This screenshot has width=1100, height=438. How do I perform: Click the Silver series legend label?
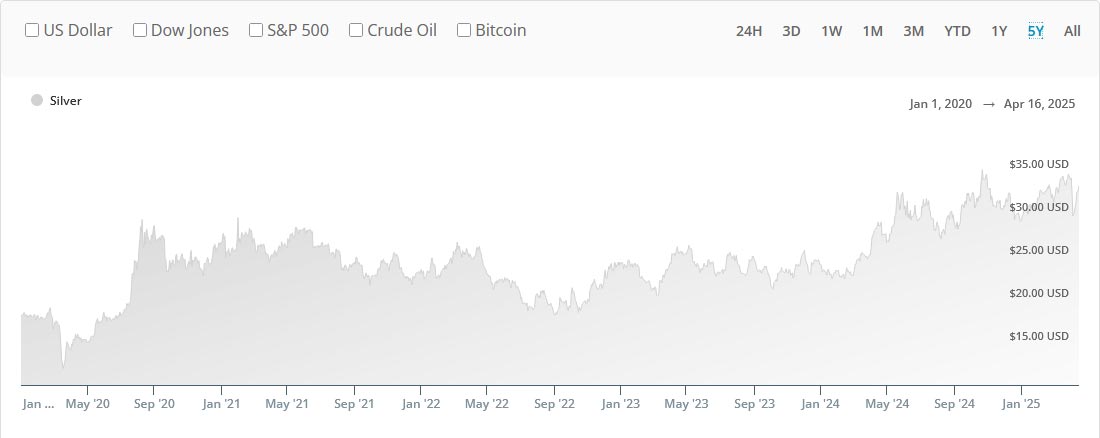click(66, 101)
